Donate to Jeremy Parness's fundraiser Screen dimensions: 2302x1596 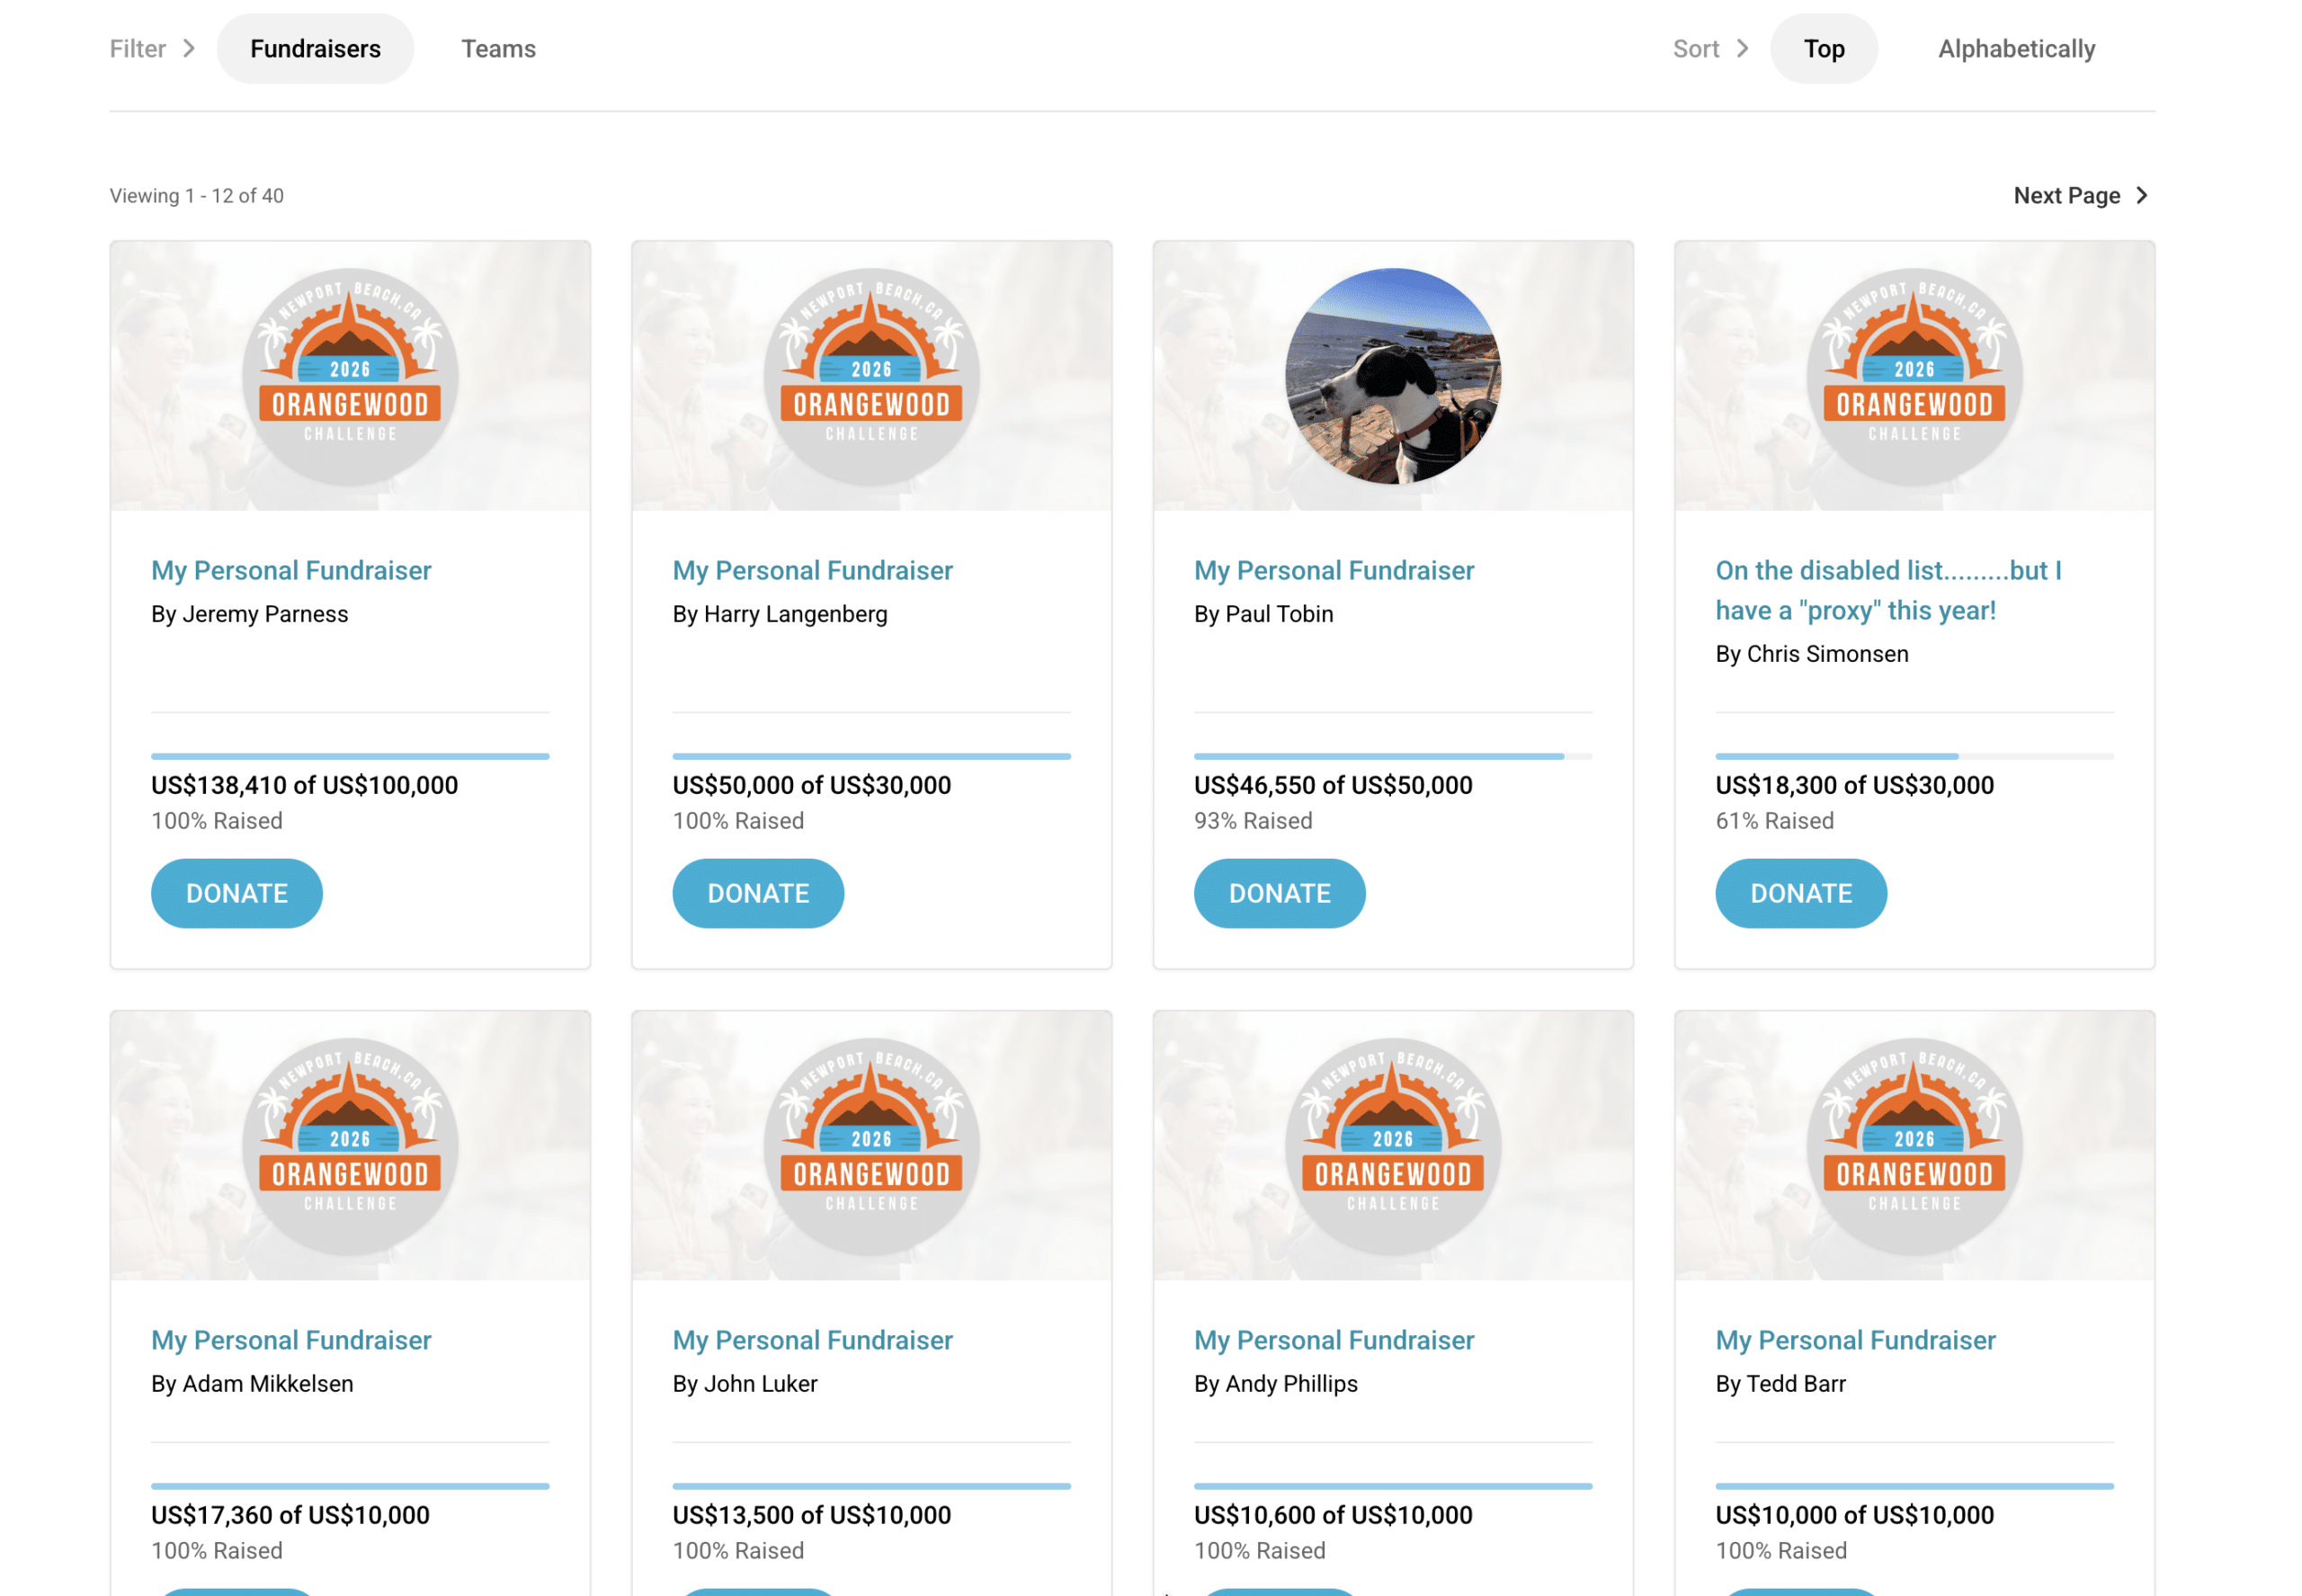coord(237,893)
